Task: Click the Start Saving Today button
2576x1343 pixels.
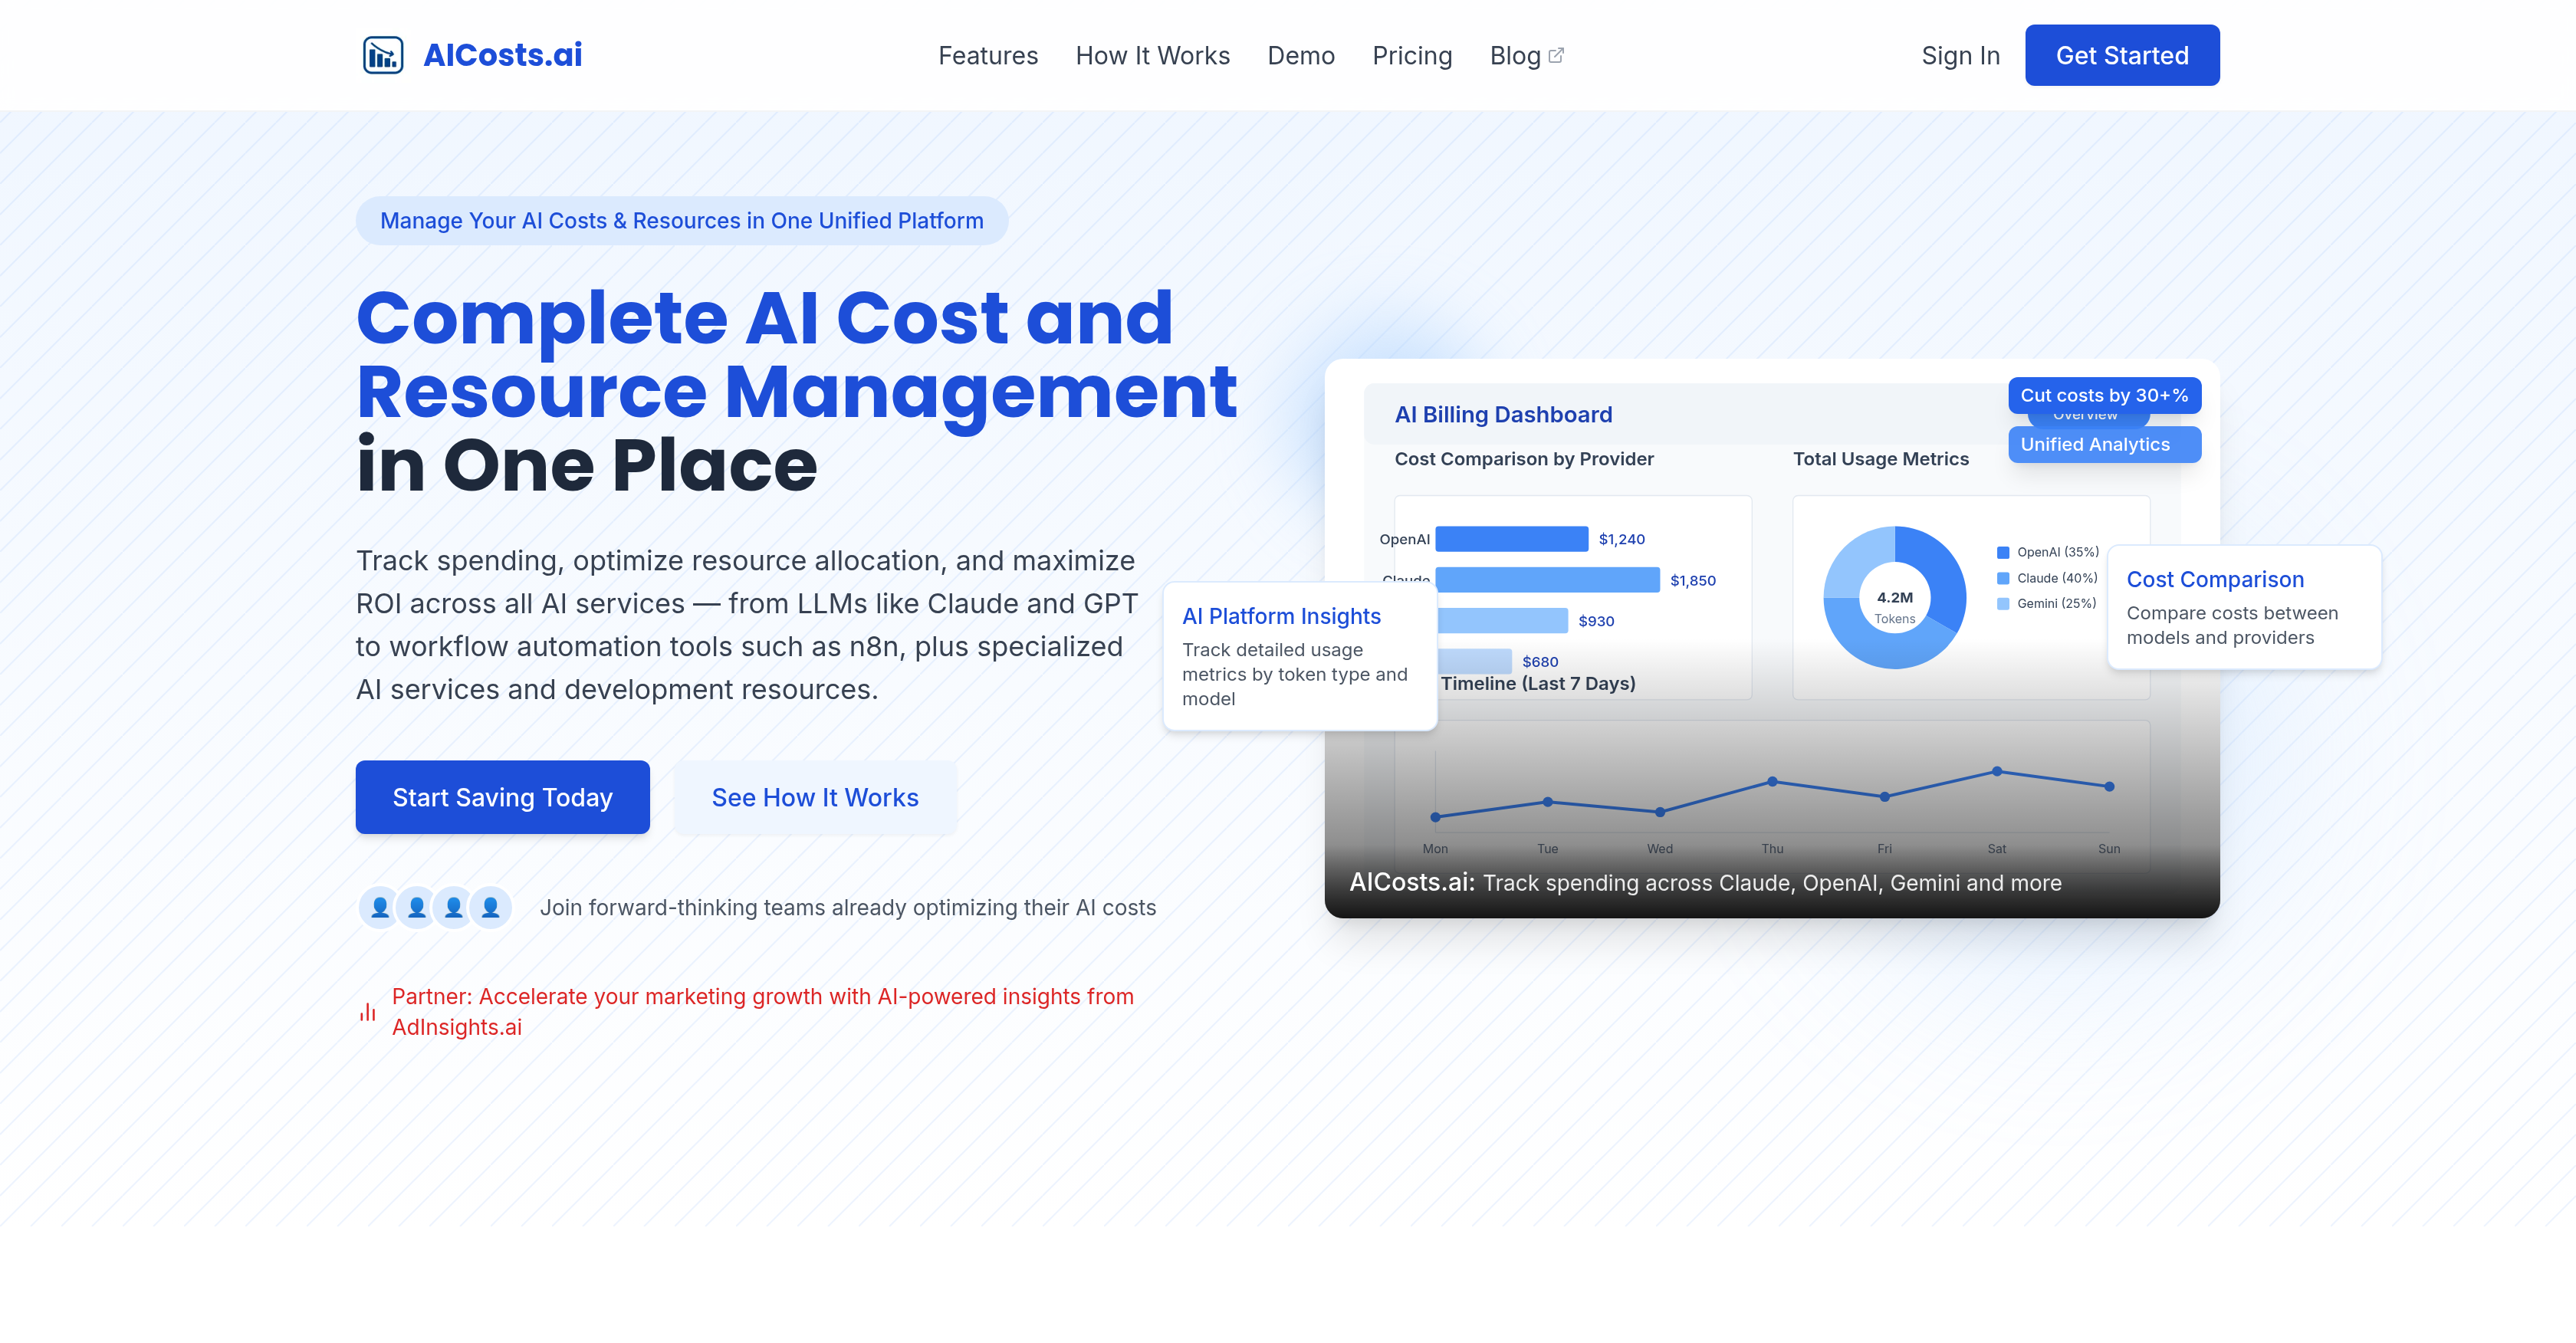Action: 502,797
